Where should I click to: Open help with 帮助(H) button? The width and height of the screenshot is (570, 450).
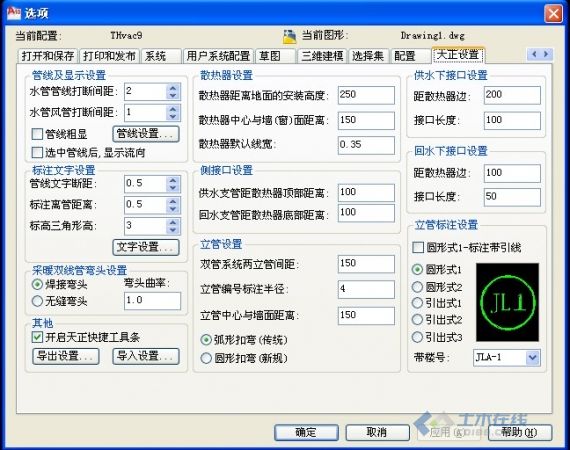coord(520,432)
